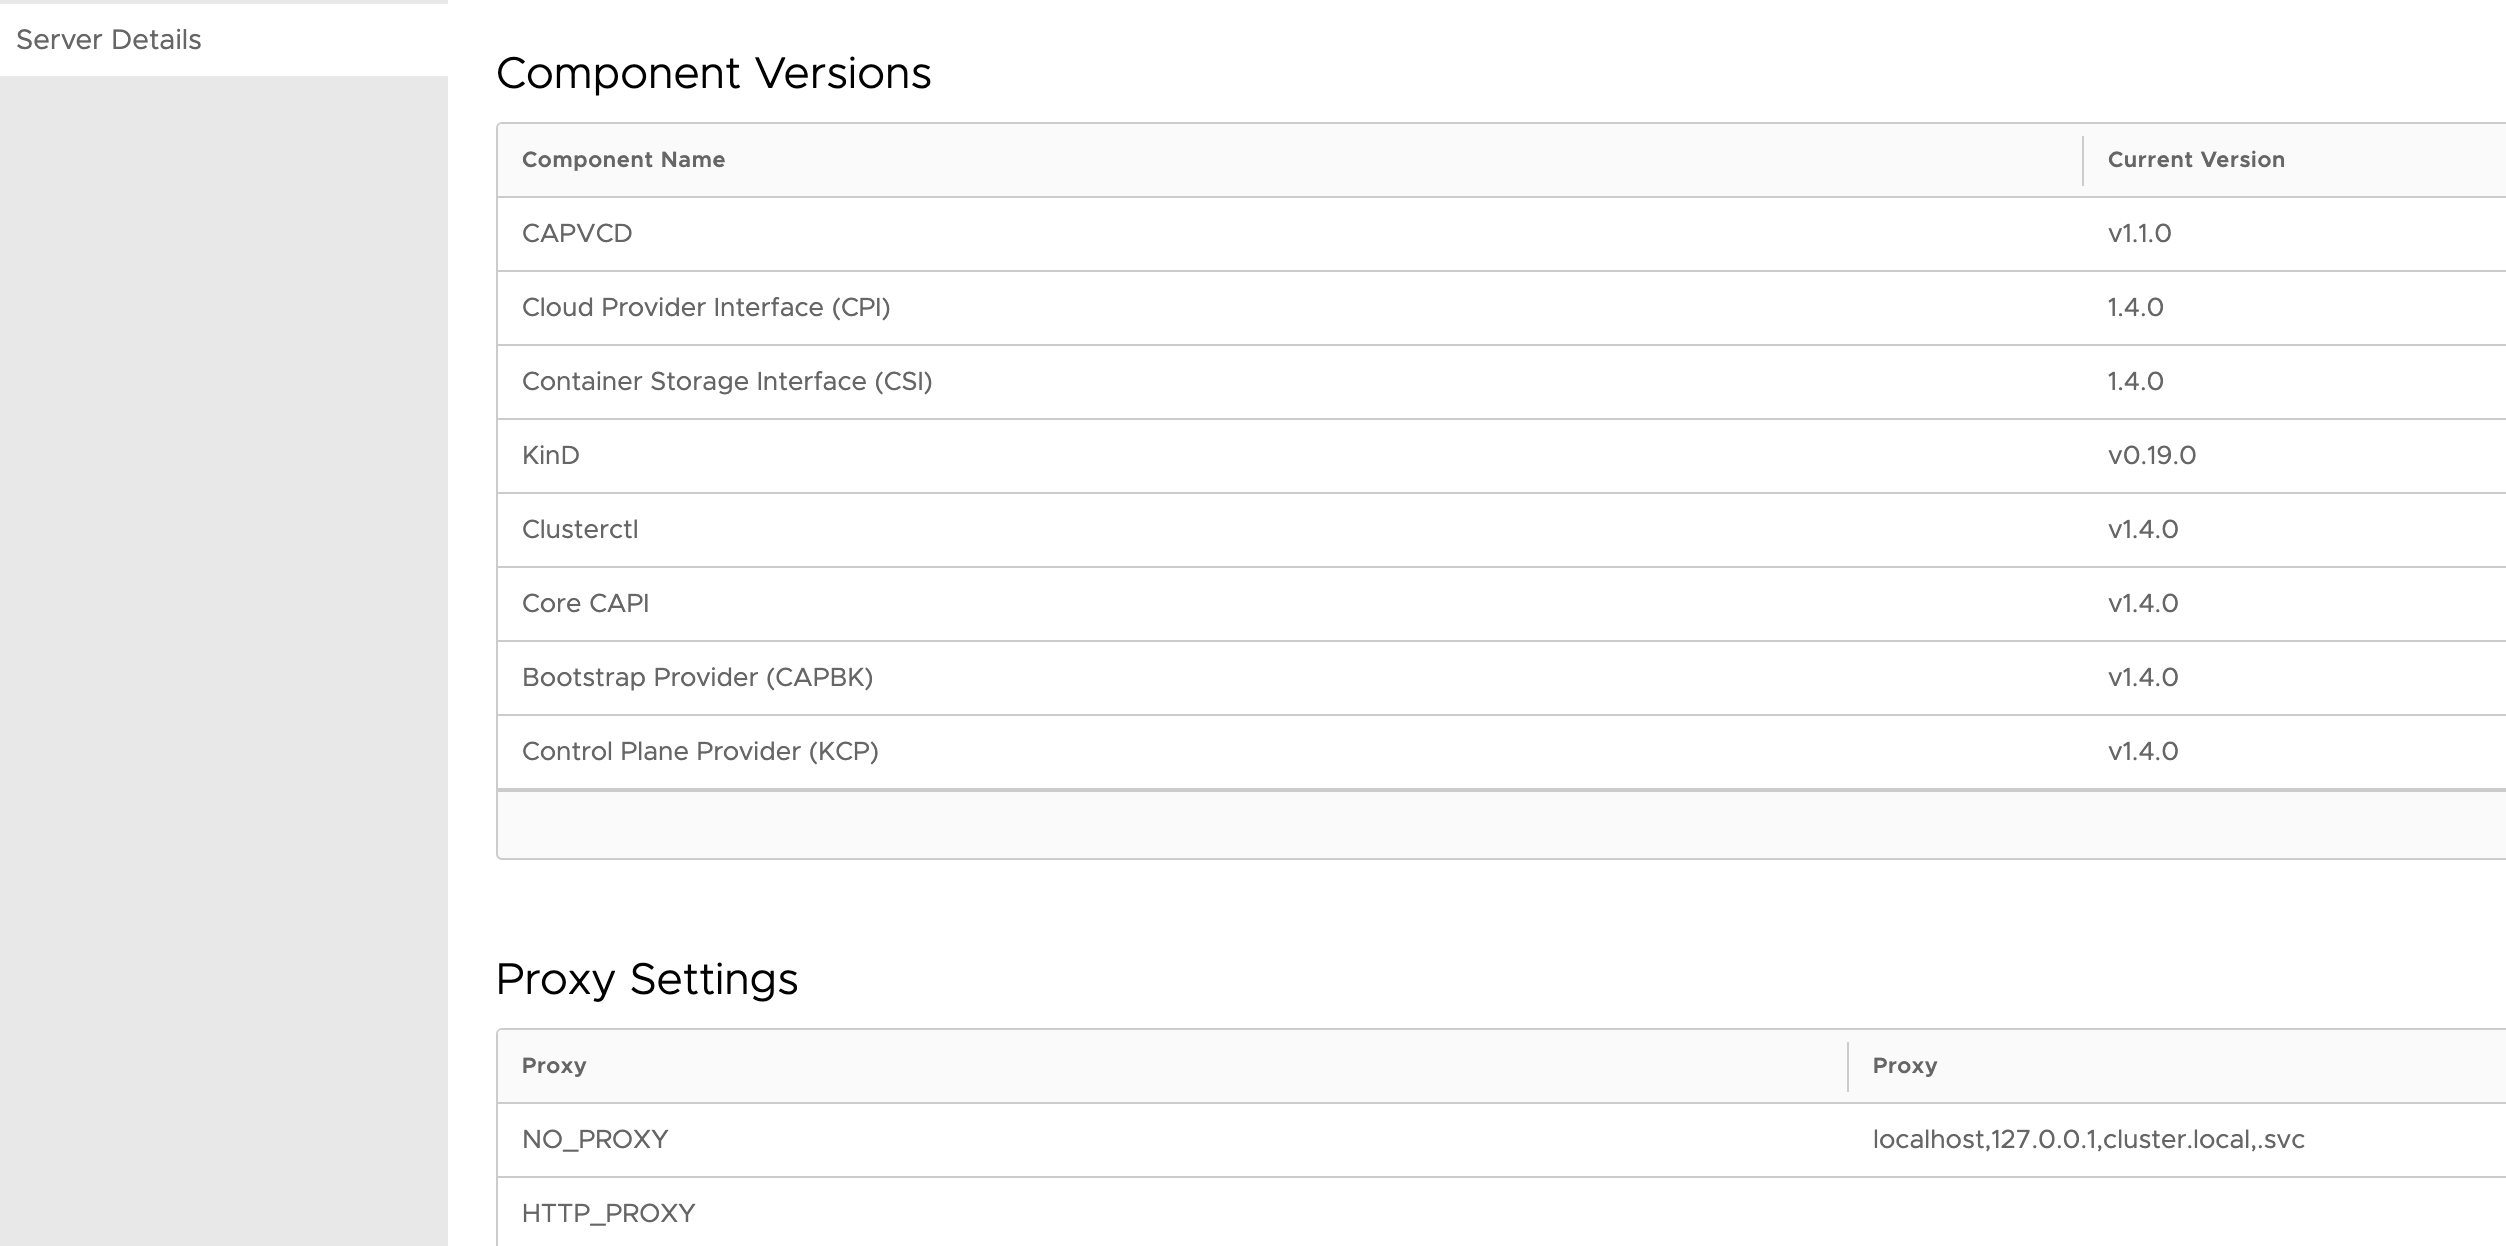This screenshot has width=2506, height=1246.
Task: Click the KinD component row
Action: click(x=550, y=456)
